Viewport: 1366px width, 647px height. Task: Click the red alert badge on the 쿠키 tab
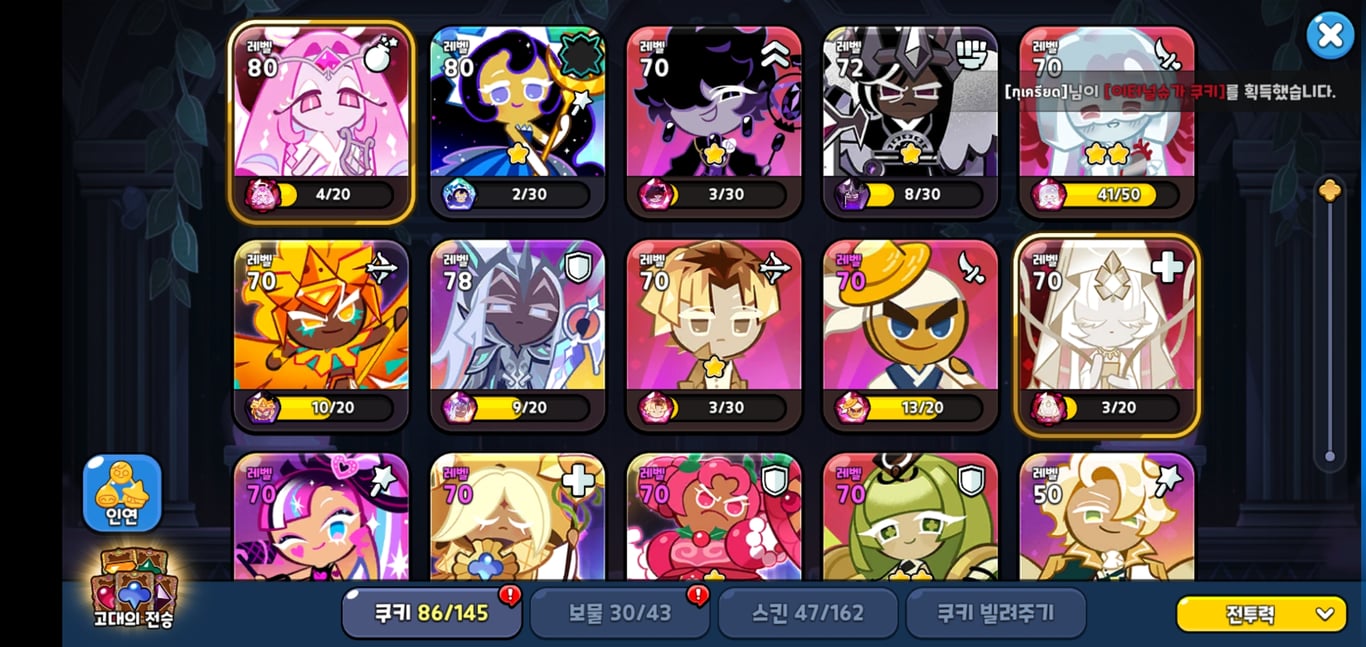(510, 596)
